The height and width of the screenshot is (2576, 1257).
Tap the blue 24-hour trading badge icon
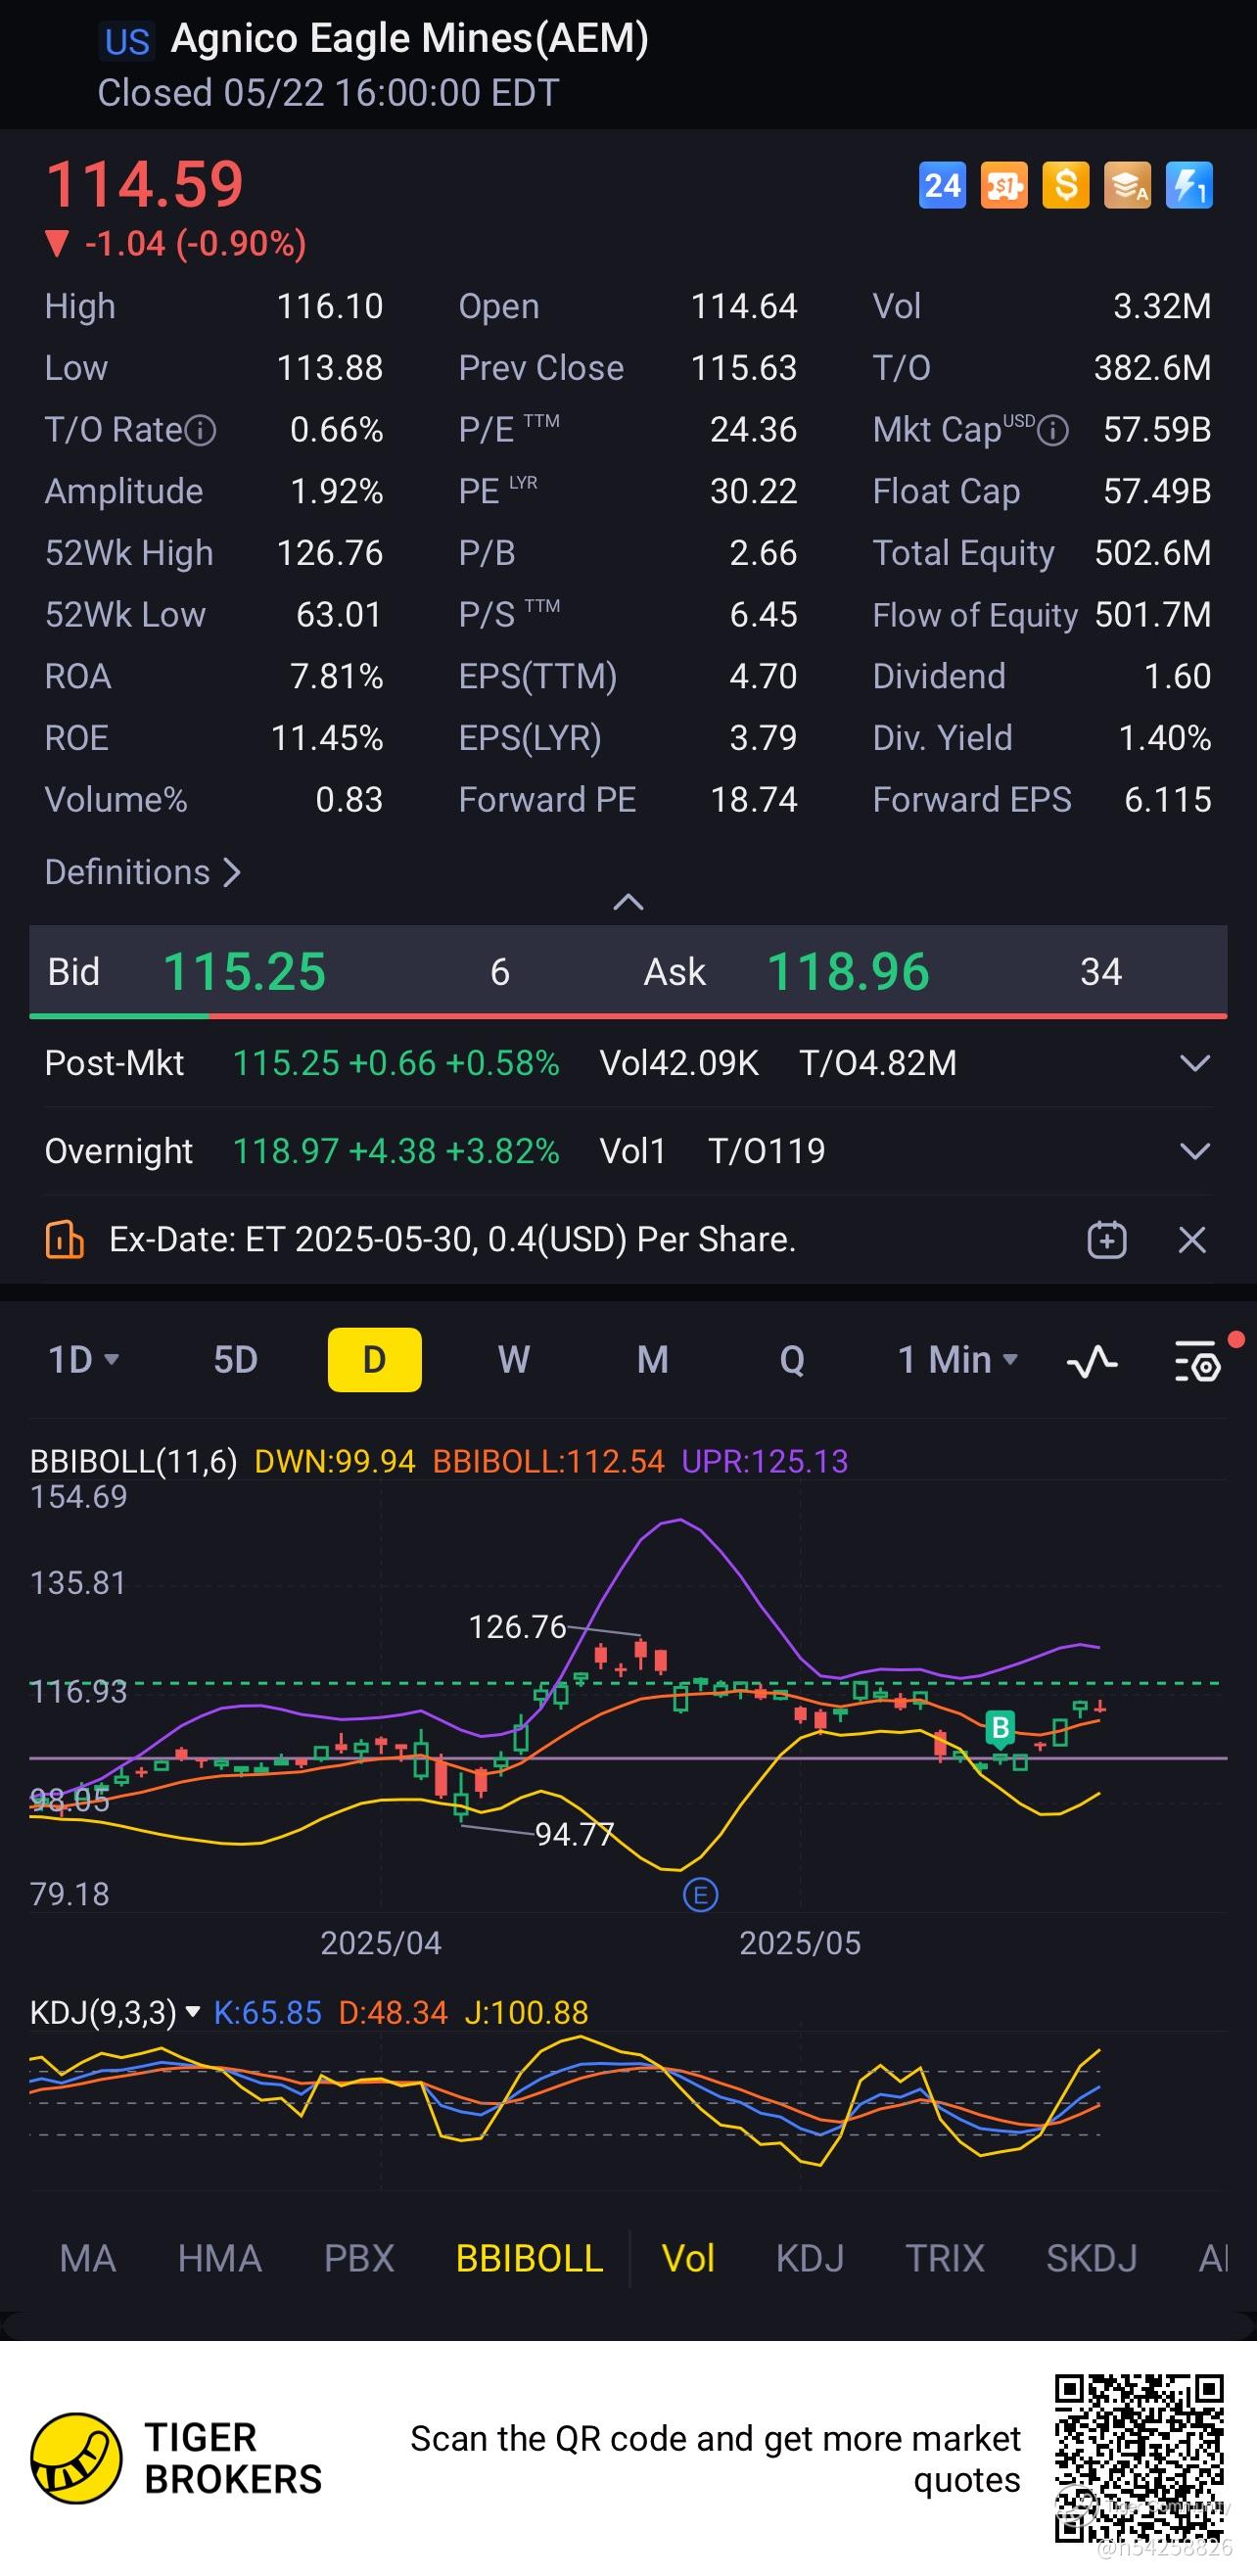pyautogui.click(x=942, y=185)
